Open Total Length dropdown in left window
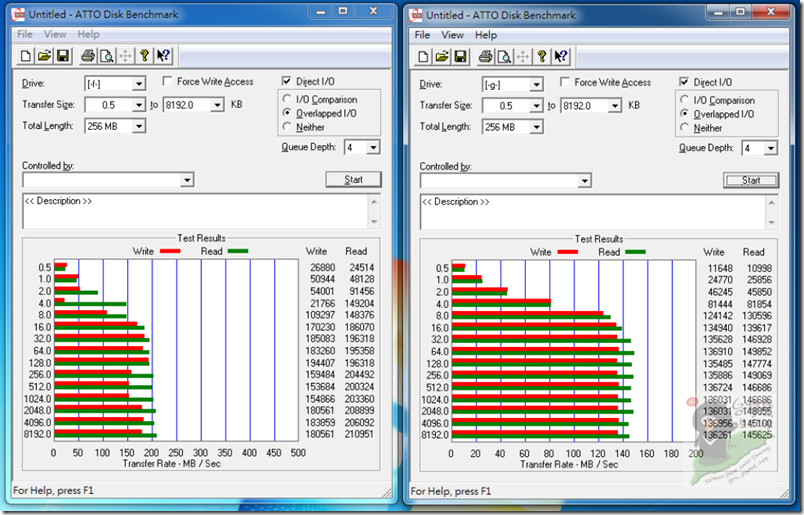Image resolution: width=804 pixels, height=515 pixels. click(138, 126)
